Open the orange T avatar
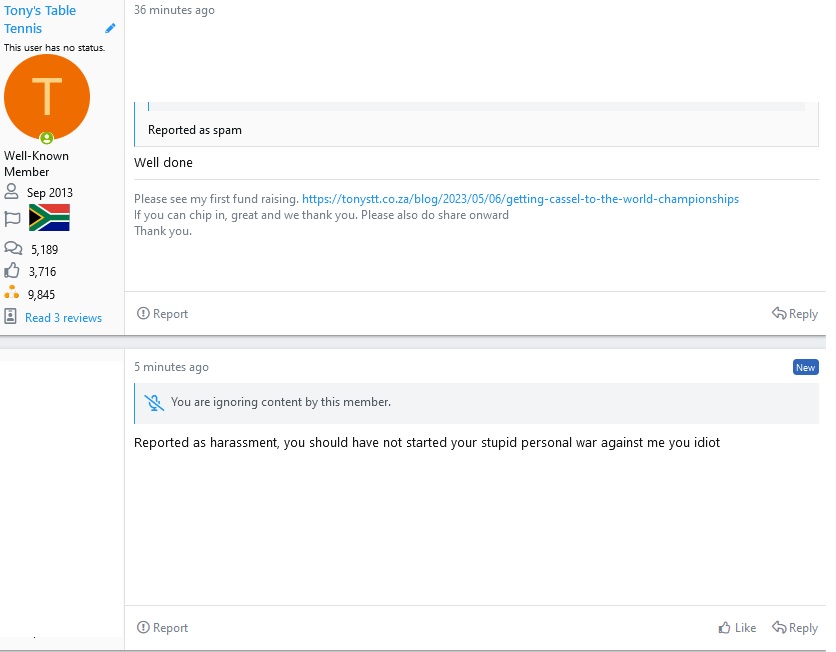836x652 pixels. tap(47, 97)
